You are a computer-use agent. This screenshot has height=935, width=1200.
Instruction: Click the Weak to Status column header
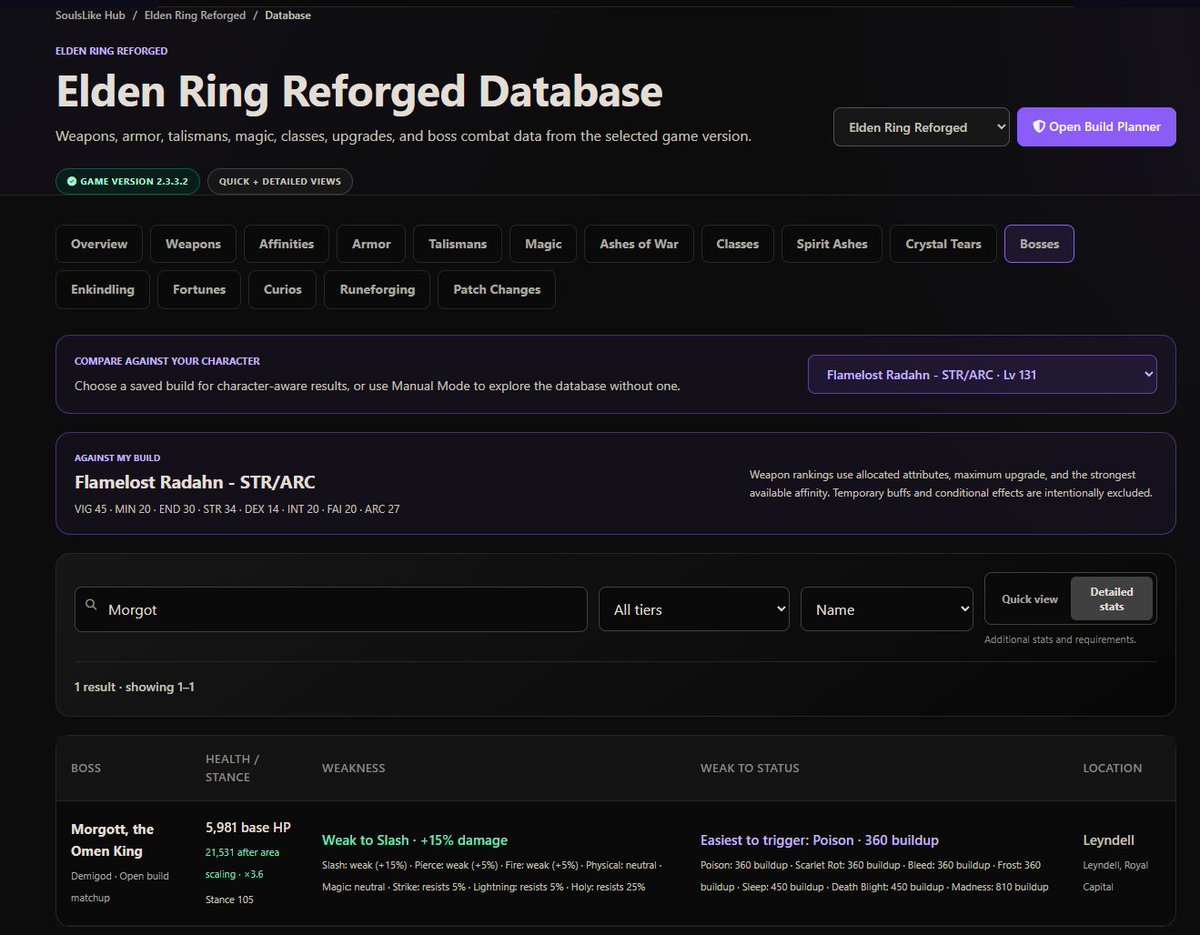750,768
